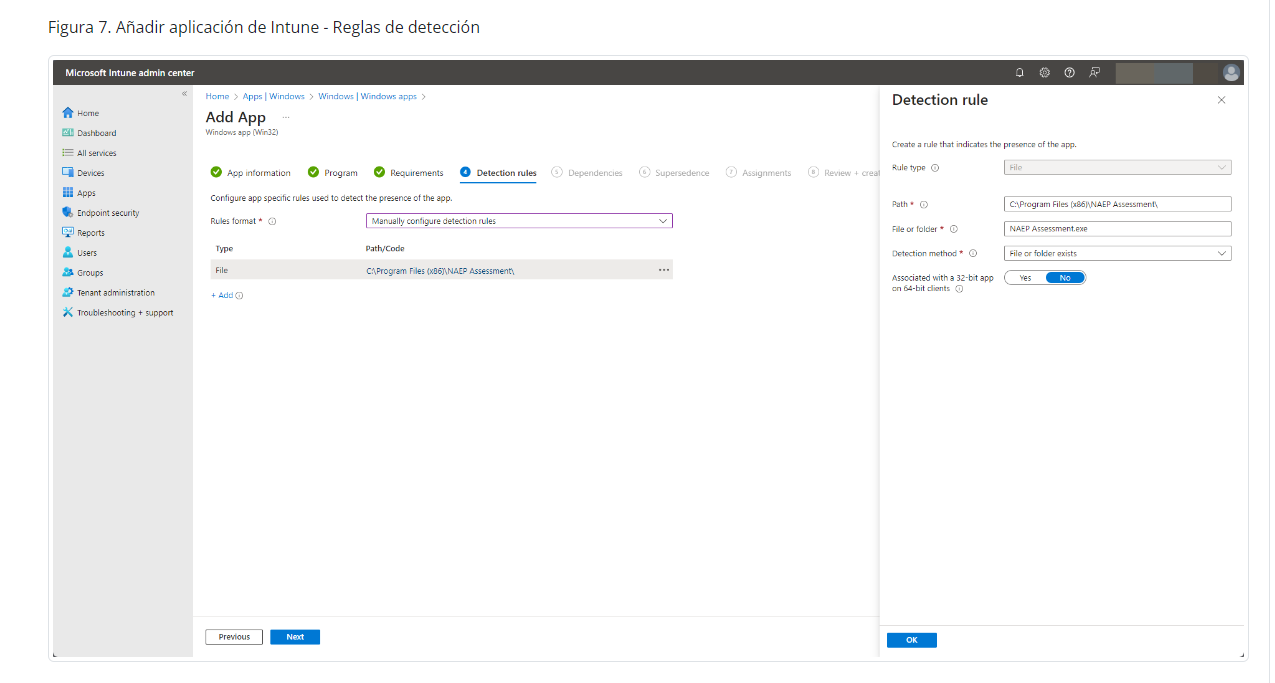Show info tooltip for 32-bit app setting

[959, 289]
